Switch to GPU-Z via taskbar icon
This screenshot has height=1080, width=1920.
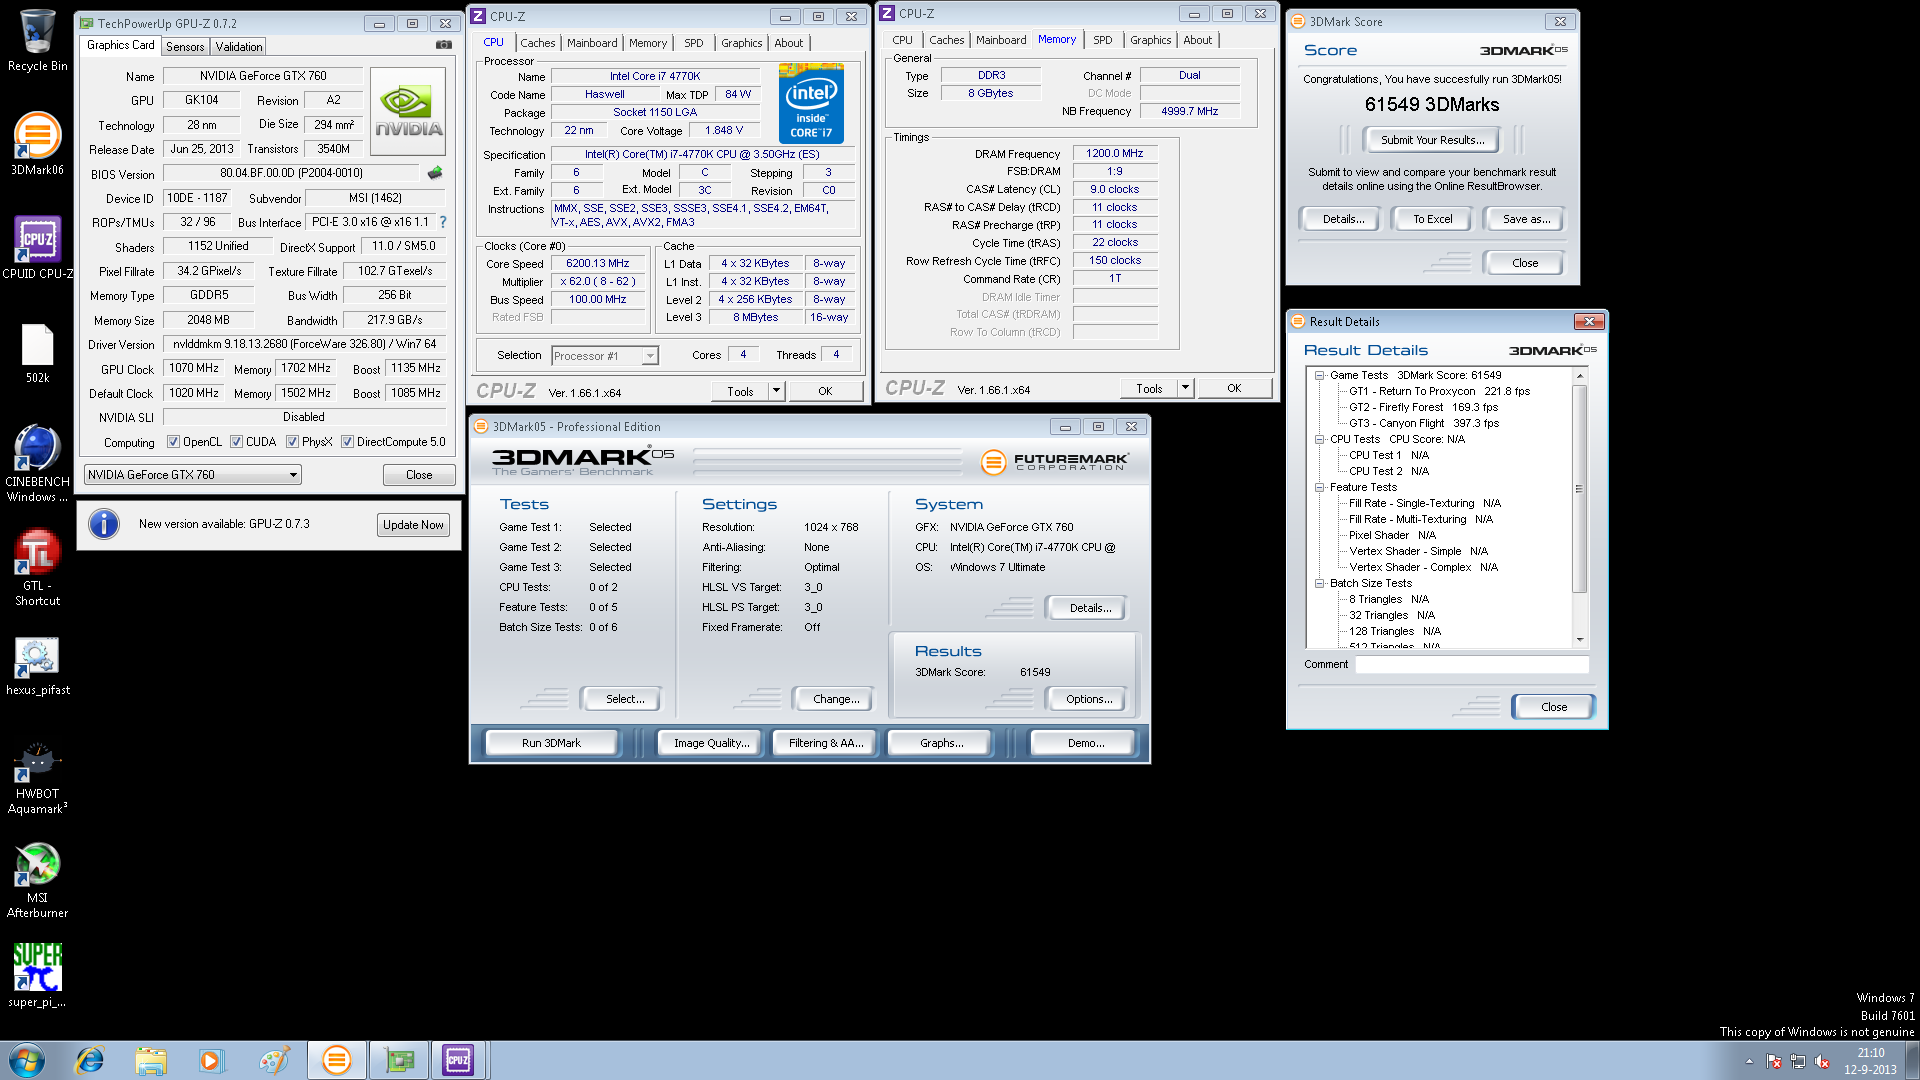point(399,1060)
